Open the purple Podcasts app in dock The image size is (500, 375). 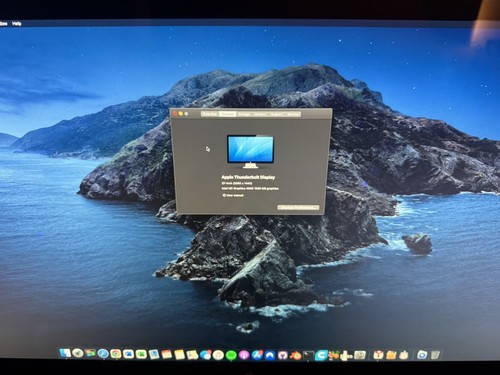(x=244, y=355)
